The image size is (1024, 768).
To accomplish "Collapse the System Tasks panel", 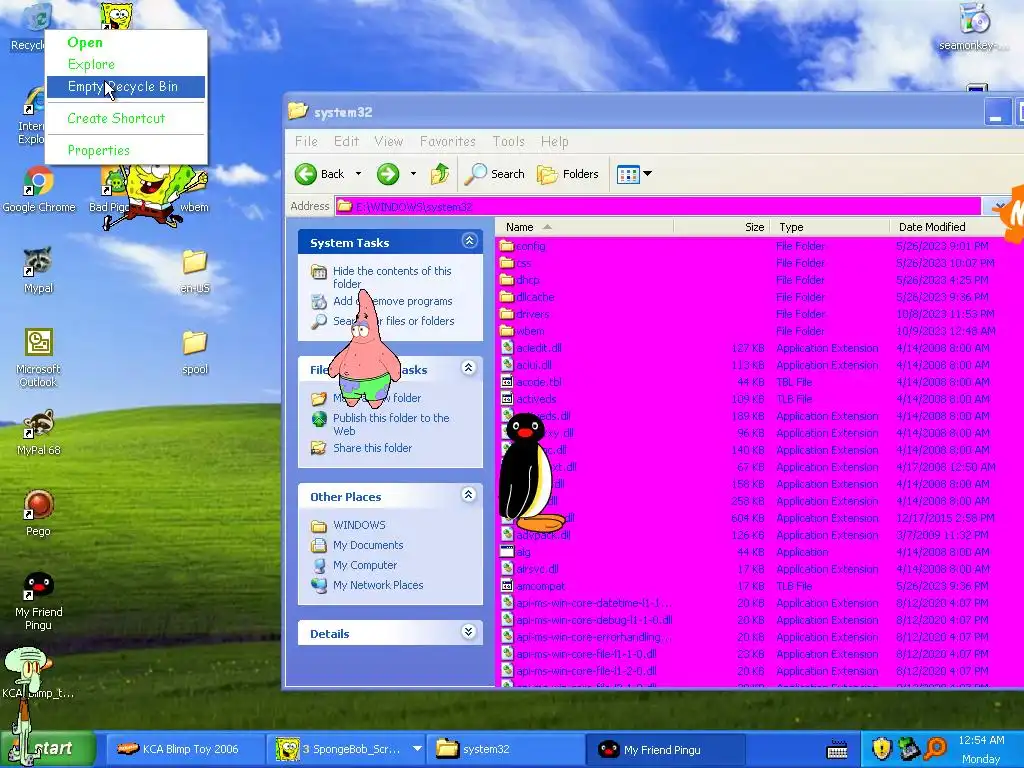I will pyautogui.click(x=469, y=241).
